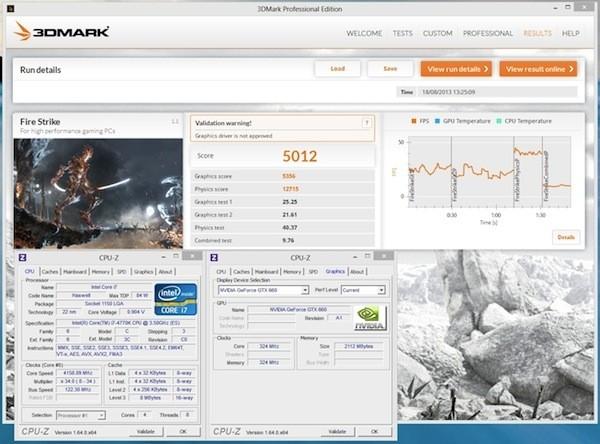Image resolution: width=600 pixels, height=444 pixels.
Task: Click OK in left CPU-Z window
Action: [183, 431]
